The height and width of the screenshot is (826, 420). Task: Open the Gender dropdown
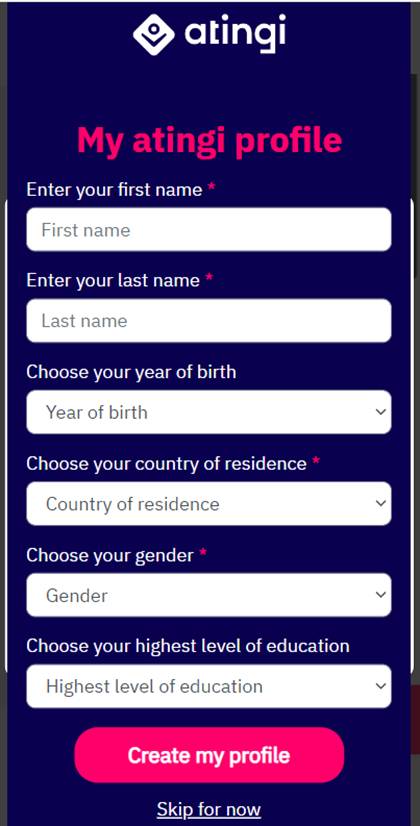[x=209, y=595]
